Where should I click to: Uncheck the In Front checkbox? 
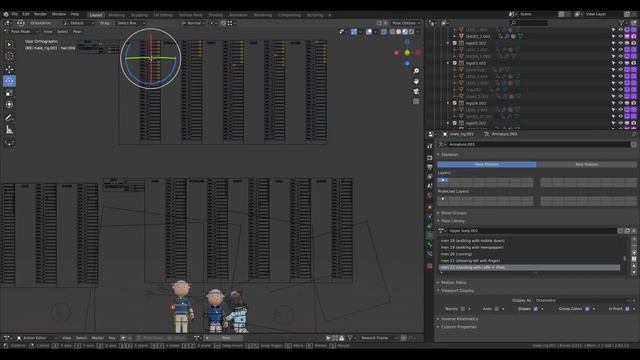coord(627,309)
